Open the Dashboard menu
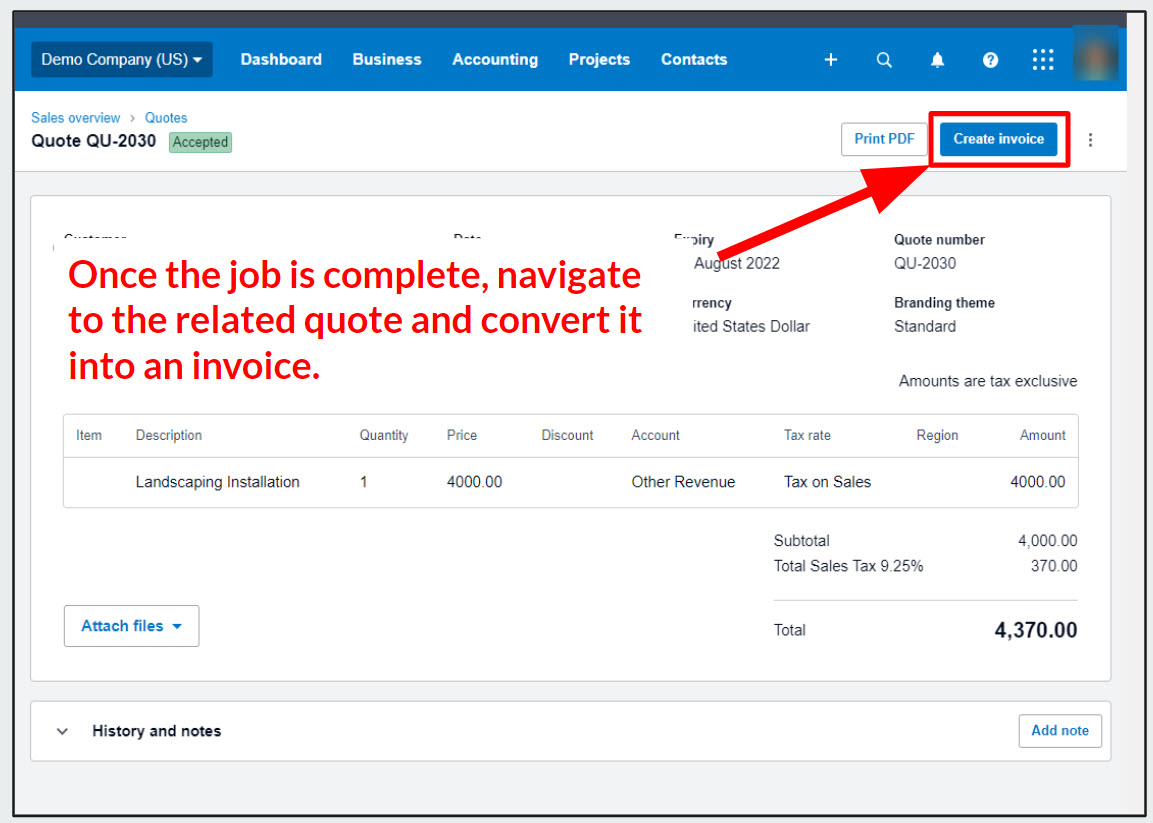Viewport: 1153px width, 823px height. (x=281, y=60)
